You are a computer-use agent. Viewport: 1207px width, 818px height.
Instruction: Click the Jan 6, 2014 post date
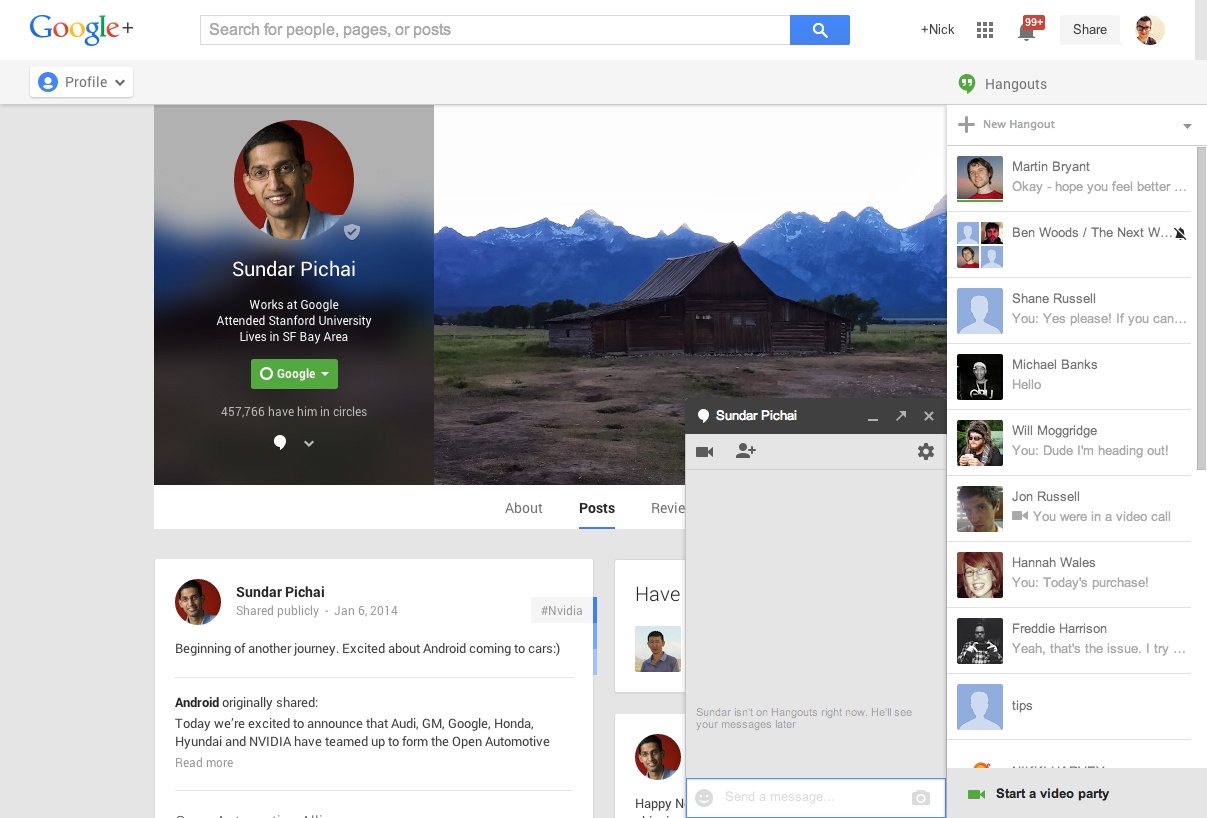366,611
